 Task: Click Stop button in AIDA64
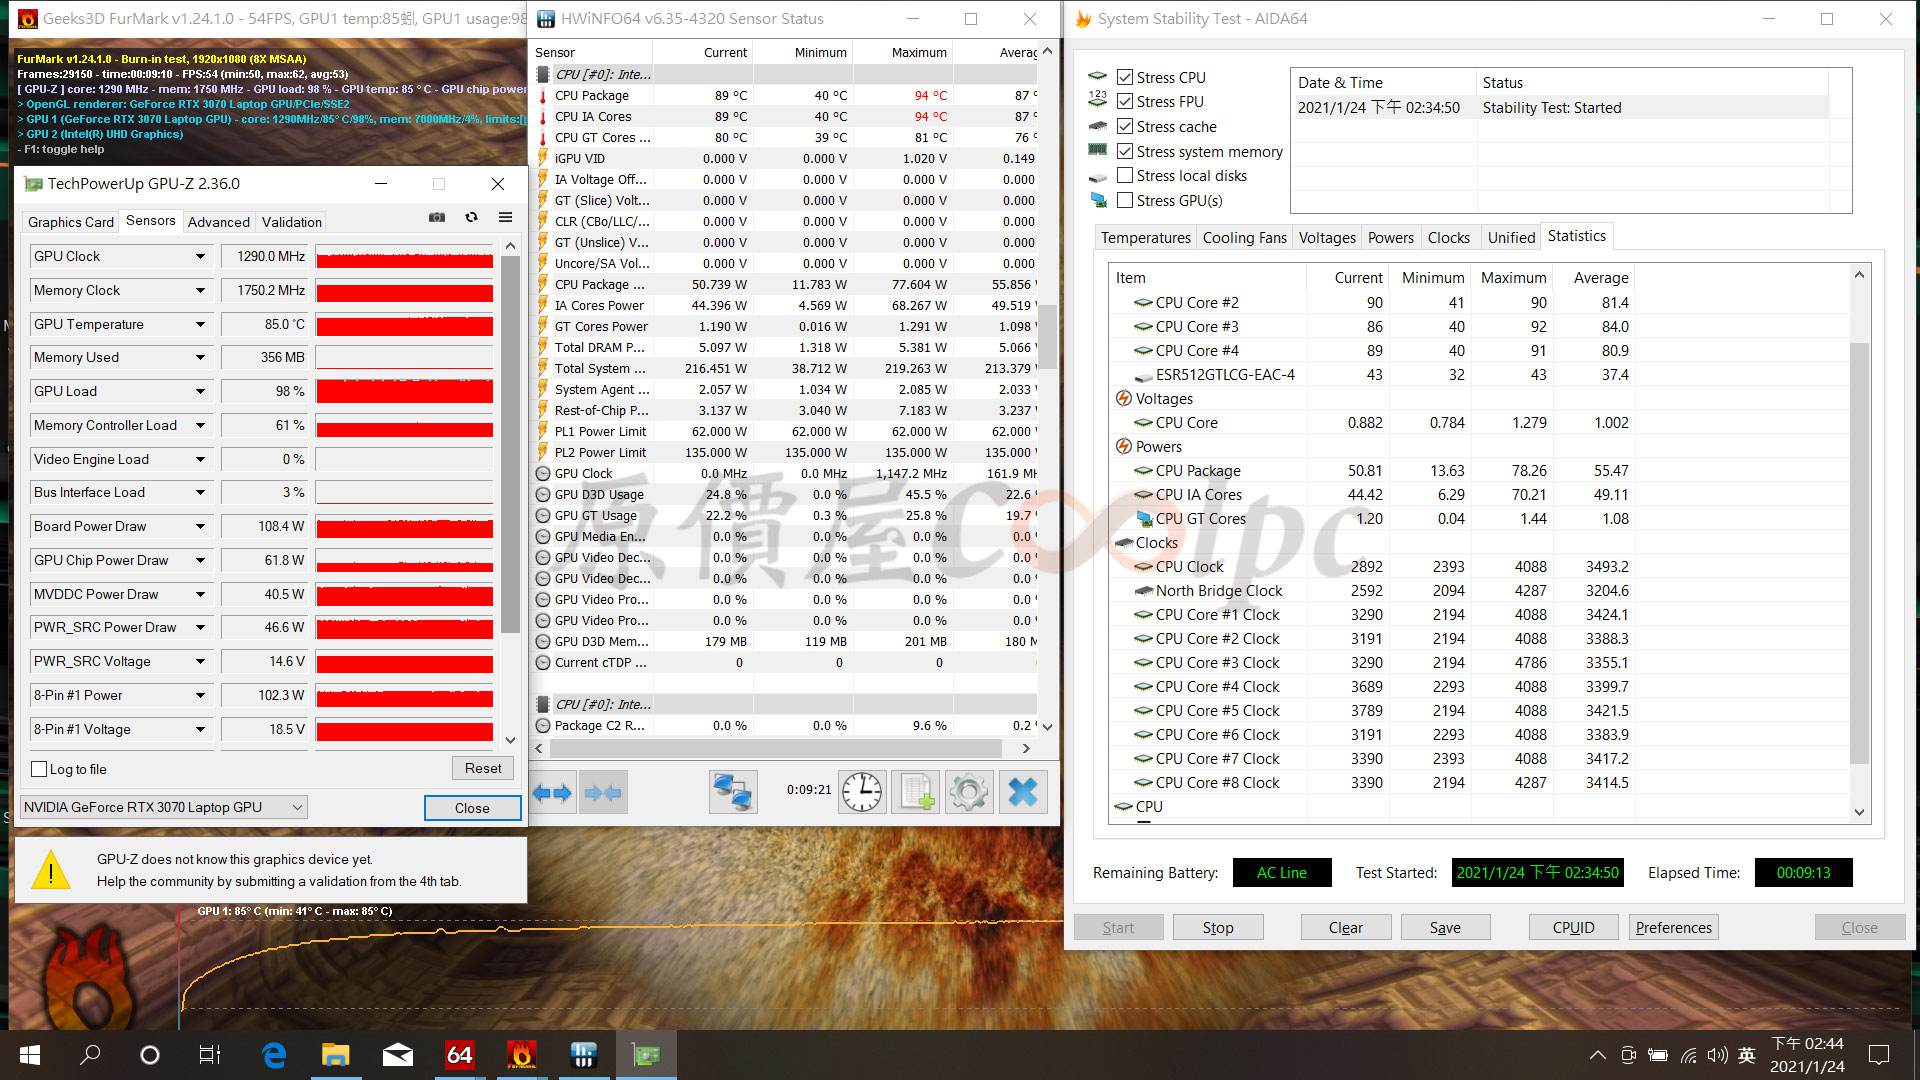tap(1218, 928)
